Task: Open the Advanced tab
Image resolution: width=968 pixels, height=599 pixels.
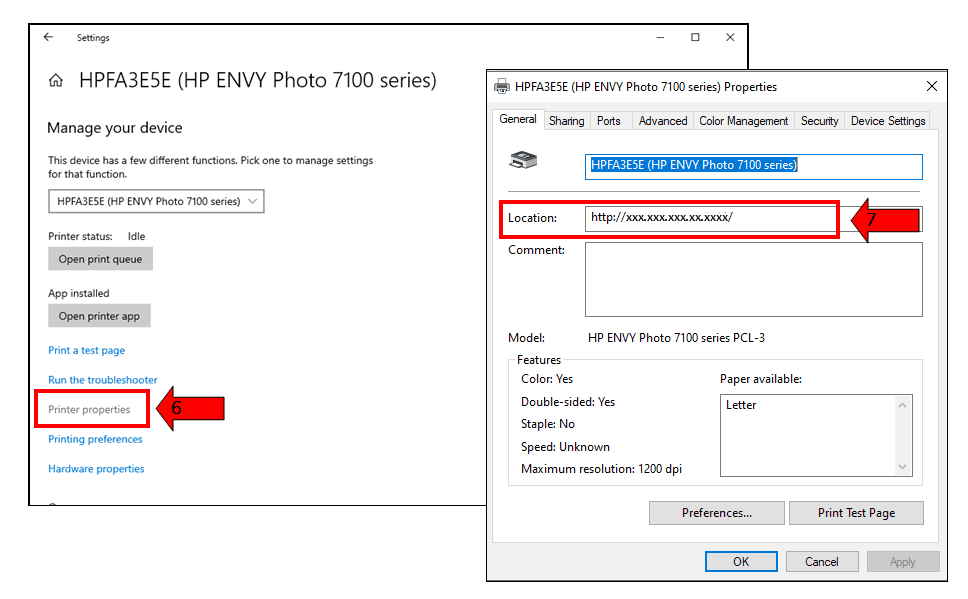Action: click(x=662, y=120)
